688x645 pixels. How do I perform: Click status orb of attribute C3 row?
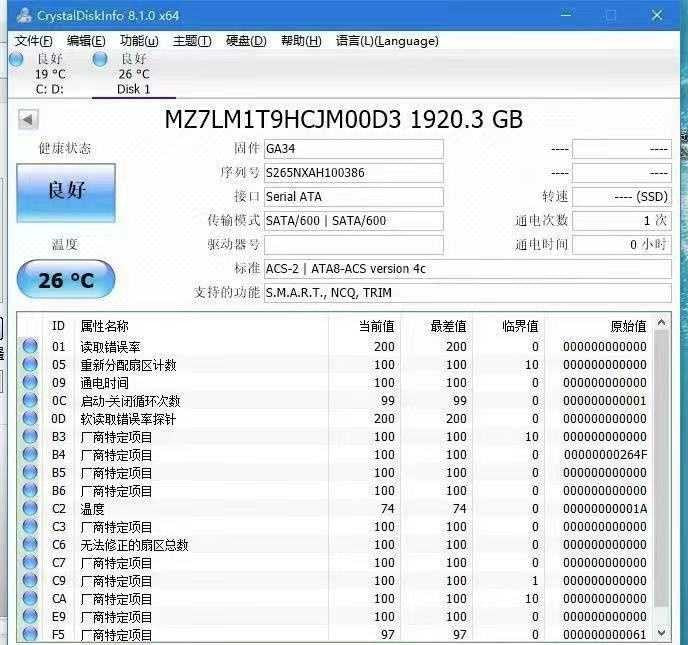[30, 526]
